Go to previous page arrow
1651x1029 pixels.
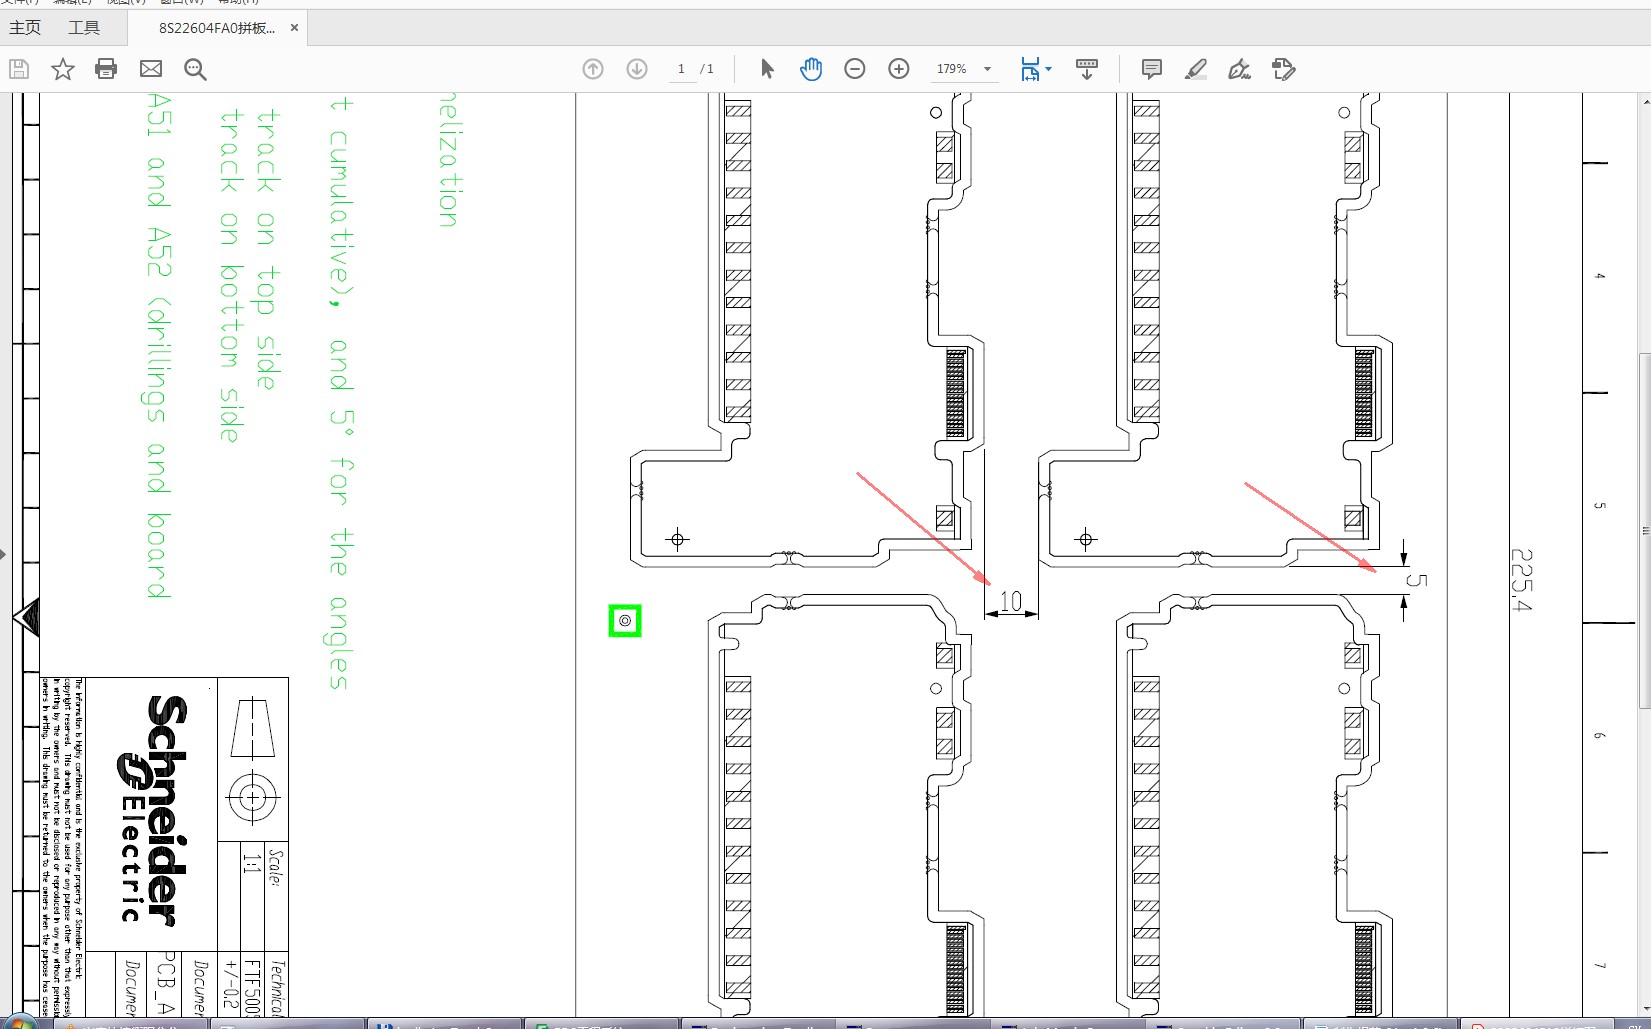(x=593, y=69)
